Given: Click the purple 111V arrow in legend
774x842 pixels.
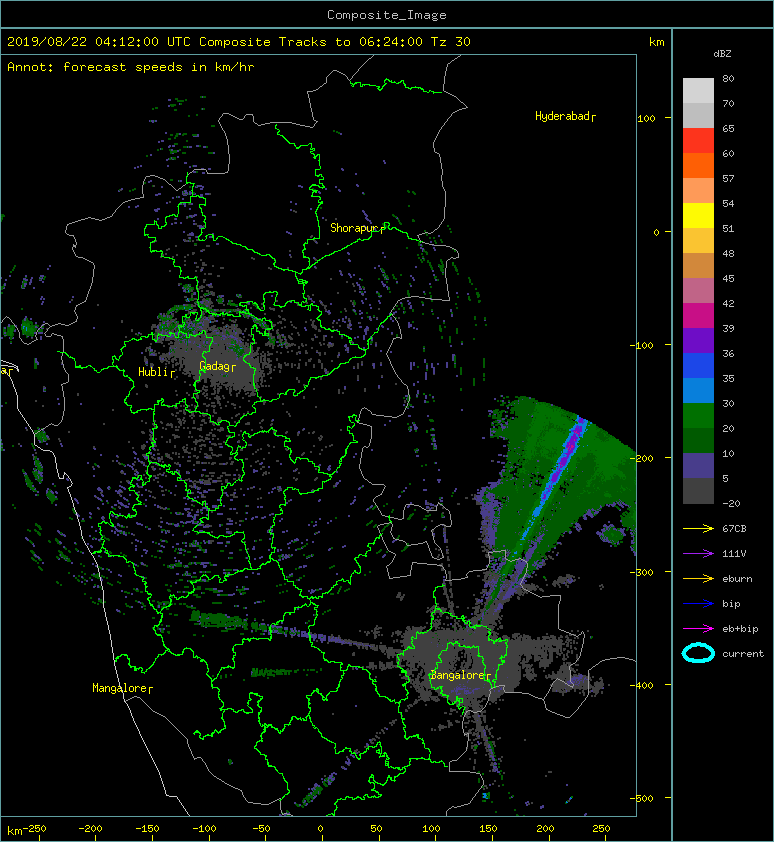Looking at the screenshot, I should point(698,554).
